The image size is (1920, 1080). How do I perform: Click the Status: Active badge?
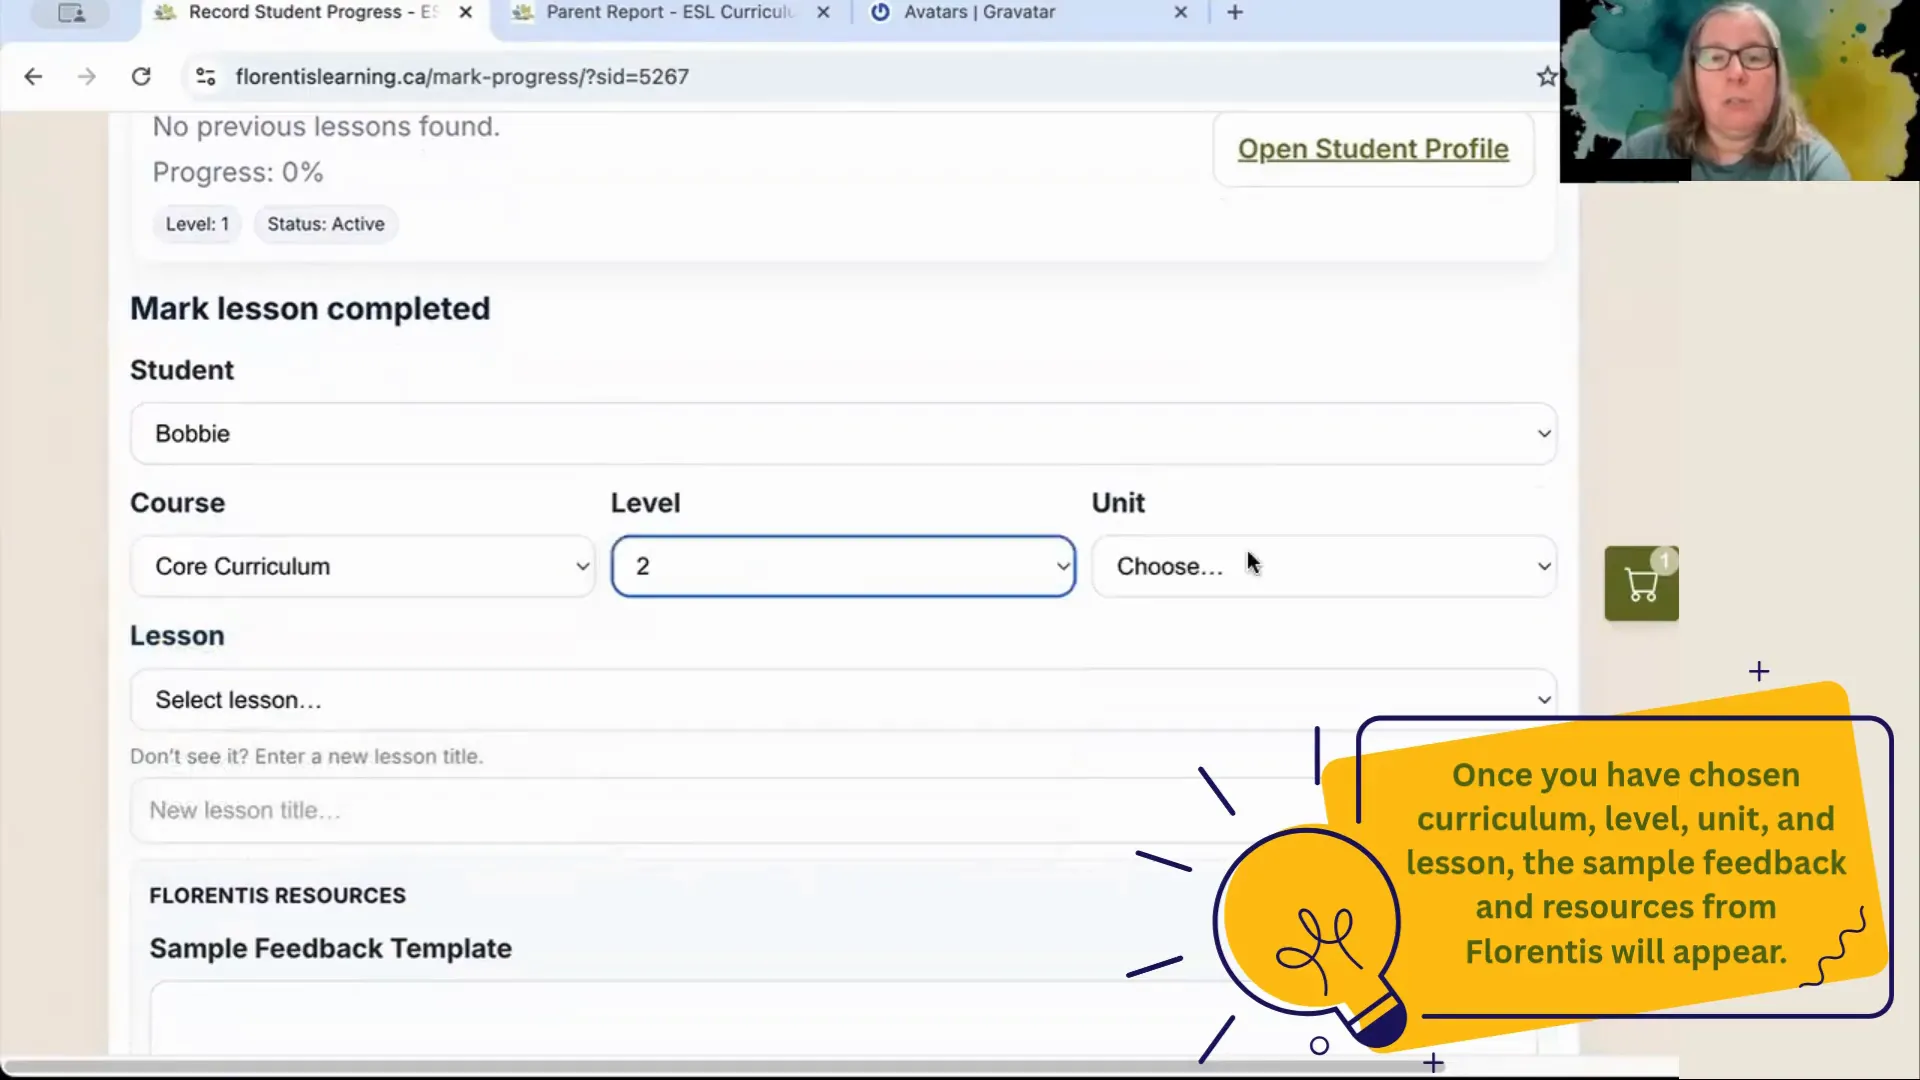point(325,224)
